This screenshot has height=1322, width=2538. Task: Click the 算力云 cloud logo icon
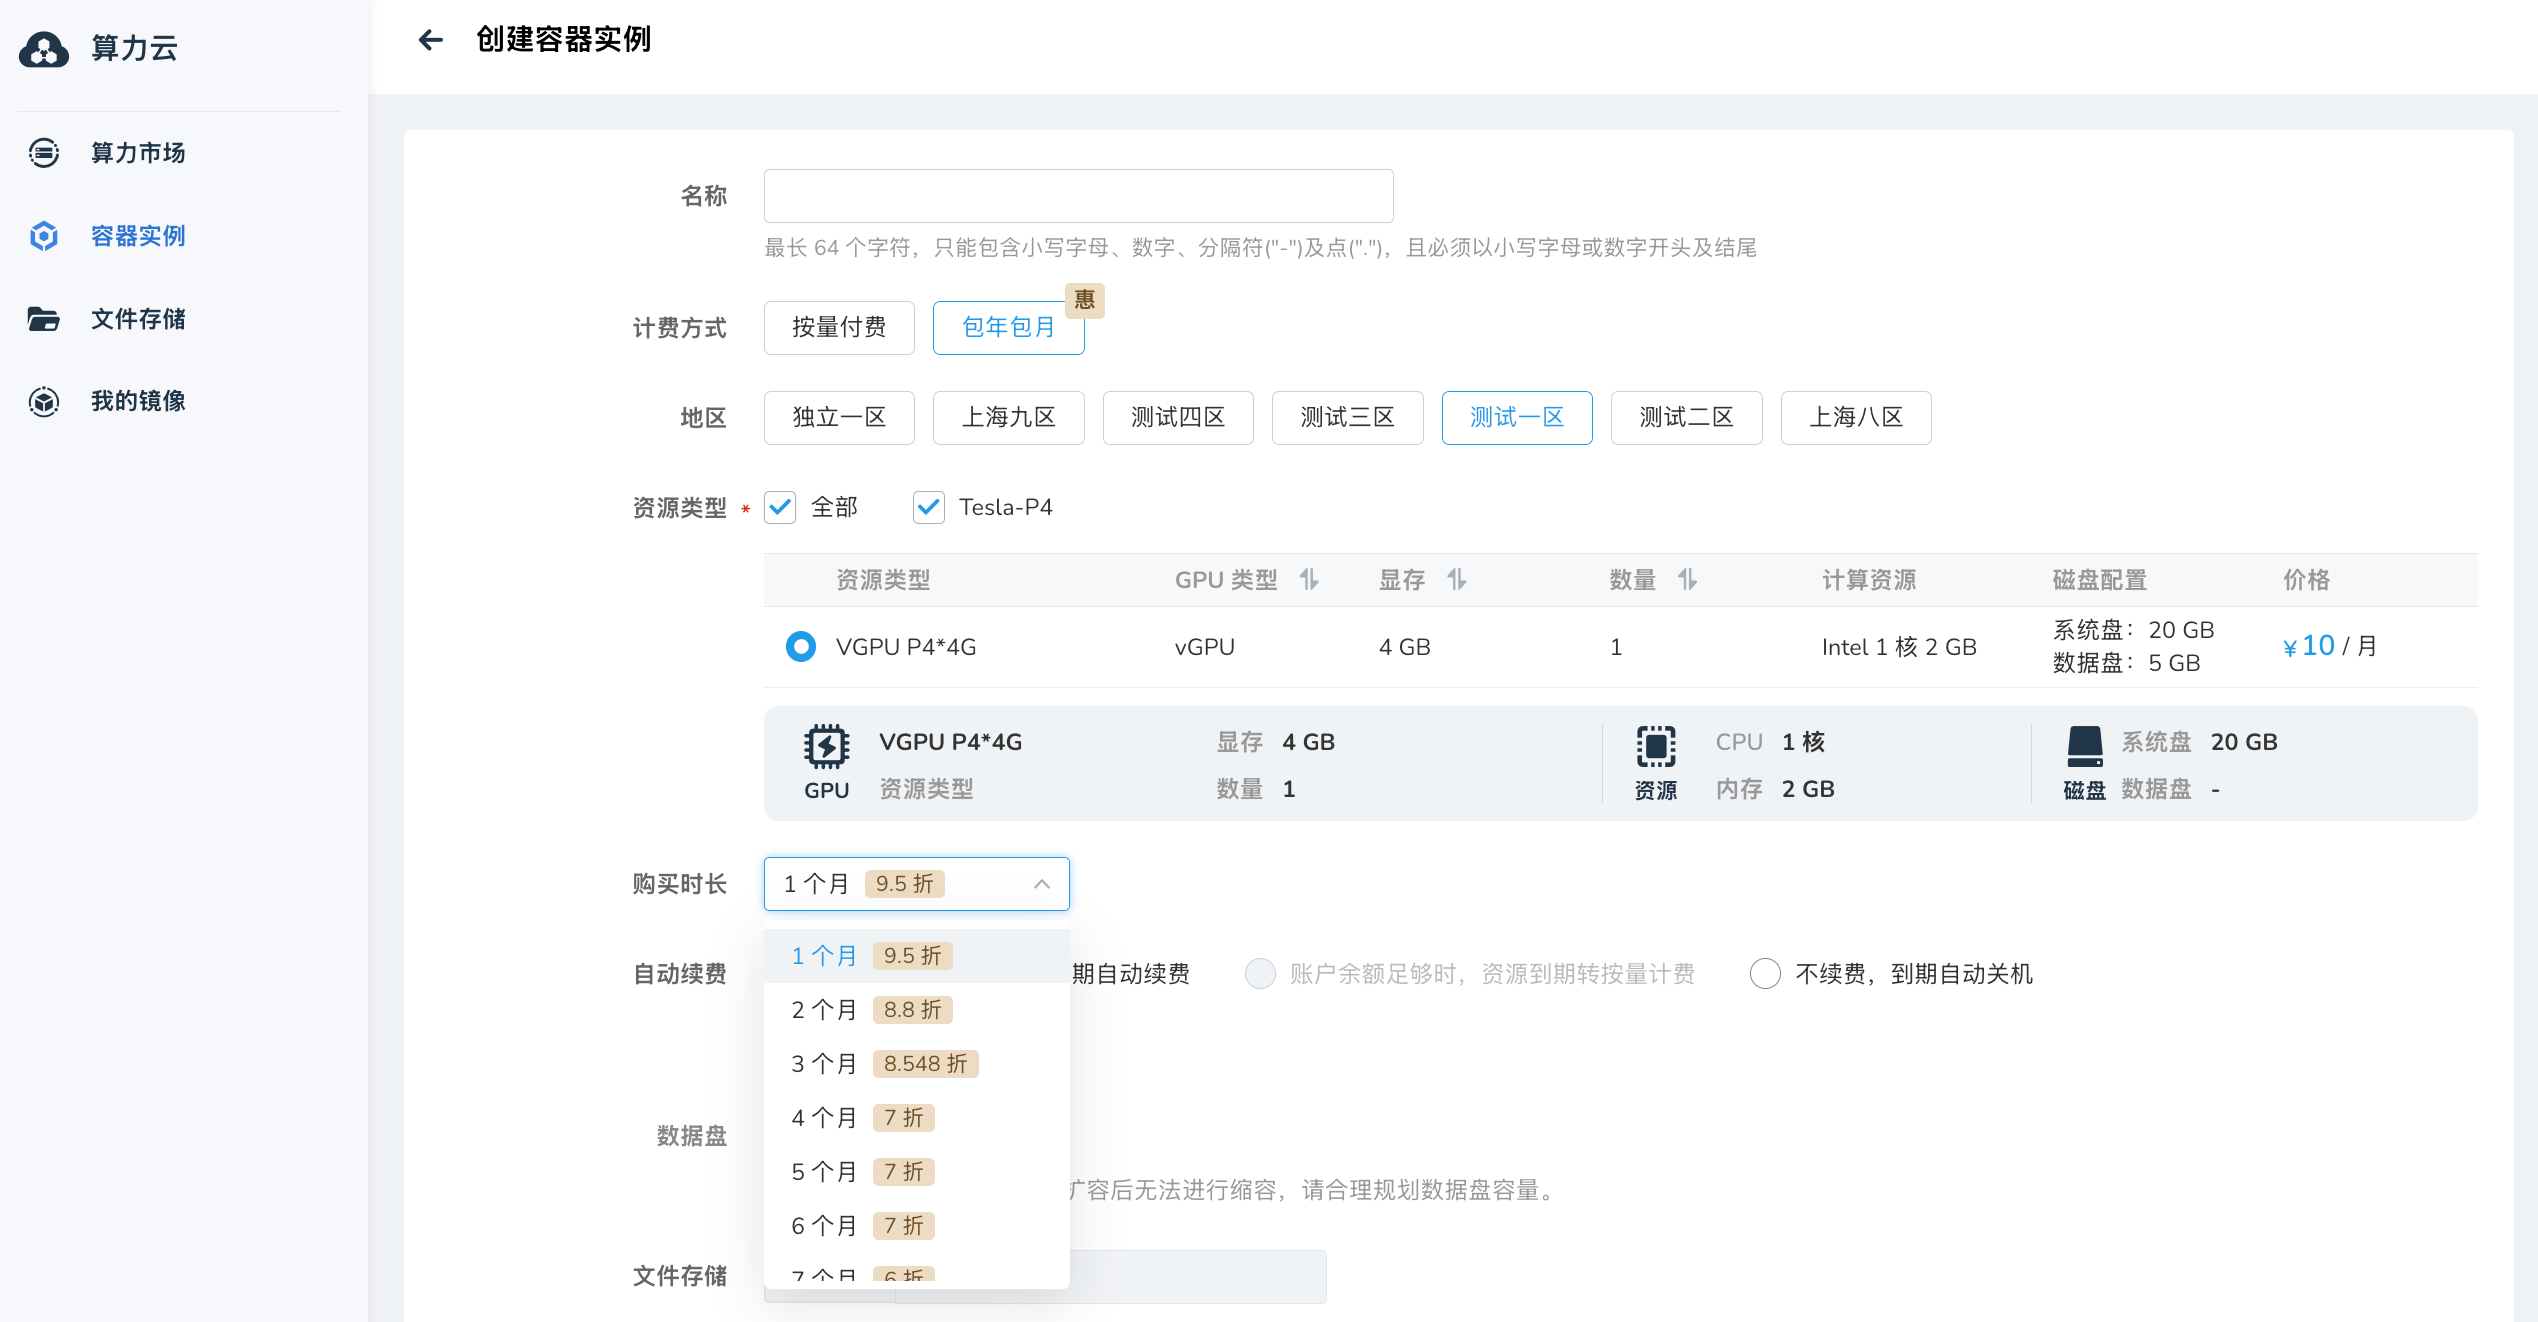pyautogui.click(x=43, y=49)
